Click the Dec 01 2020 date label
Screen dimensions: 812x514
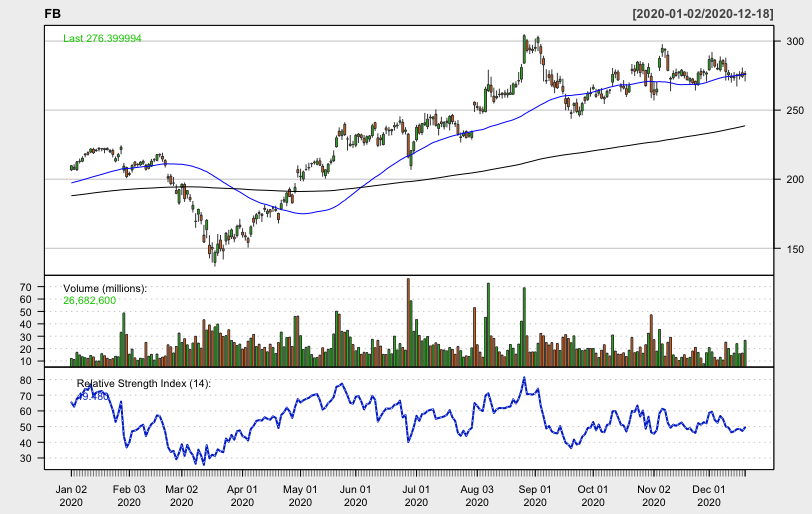click(x=708, y=495)
